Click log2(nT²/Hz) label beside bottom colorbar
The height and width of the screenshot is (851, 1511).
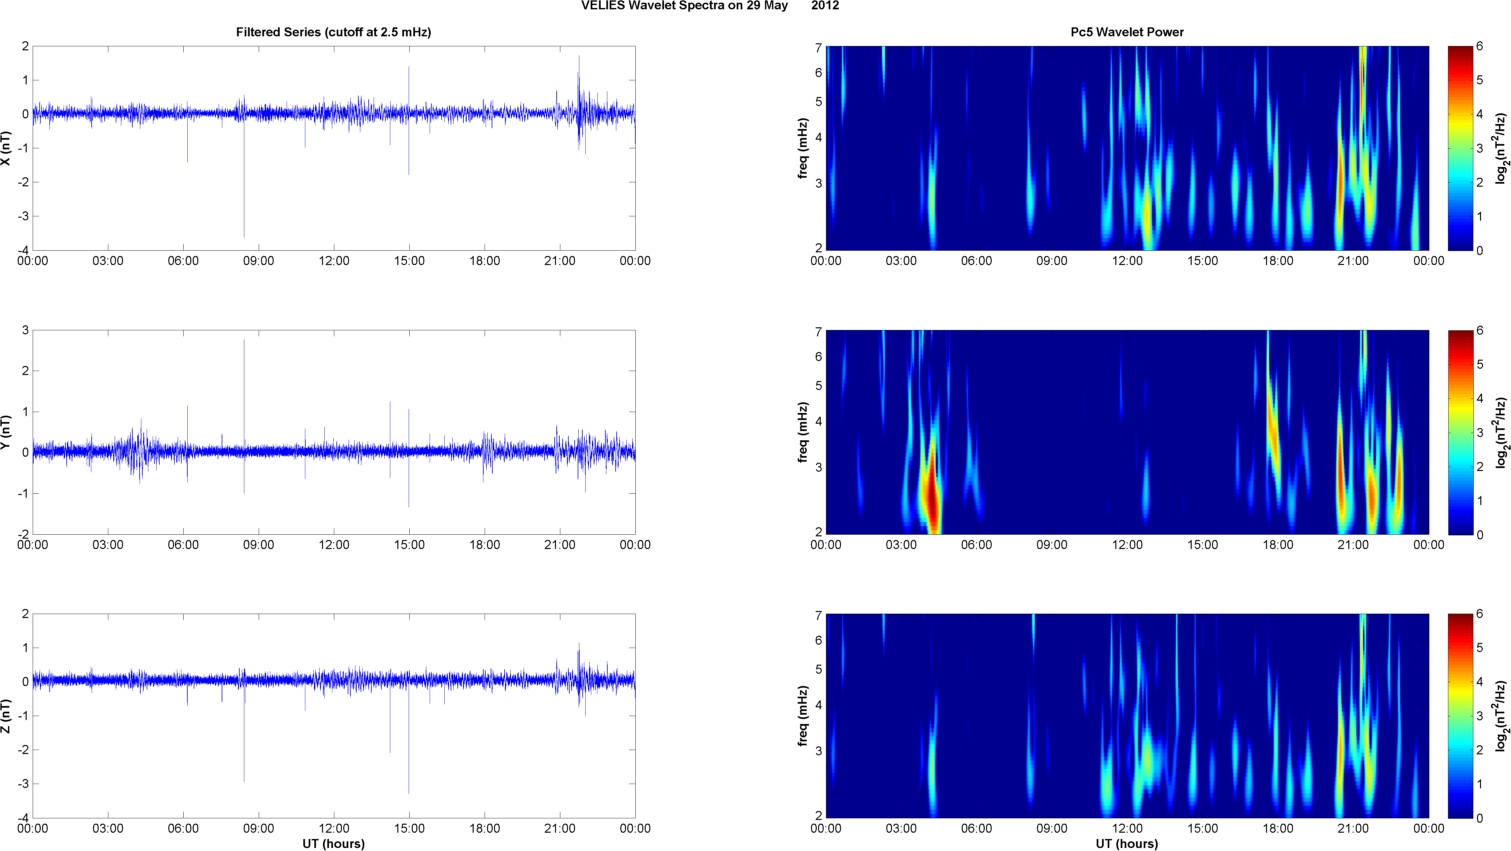pyautogui.click(x=1501, y=716)
